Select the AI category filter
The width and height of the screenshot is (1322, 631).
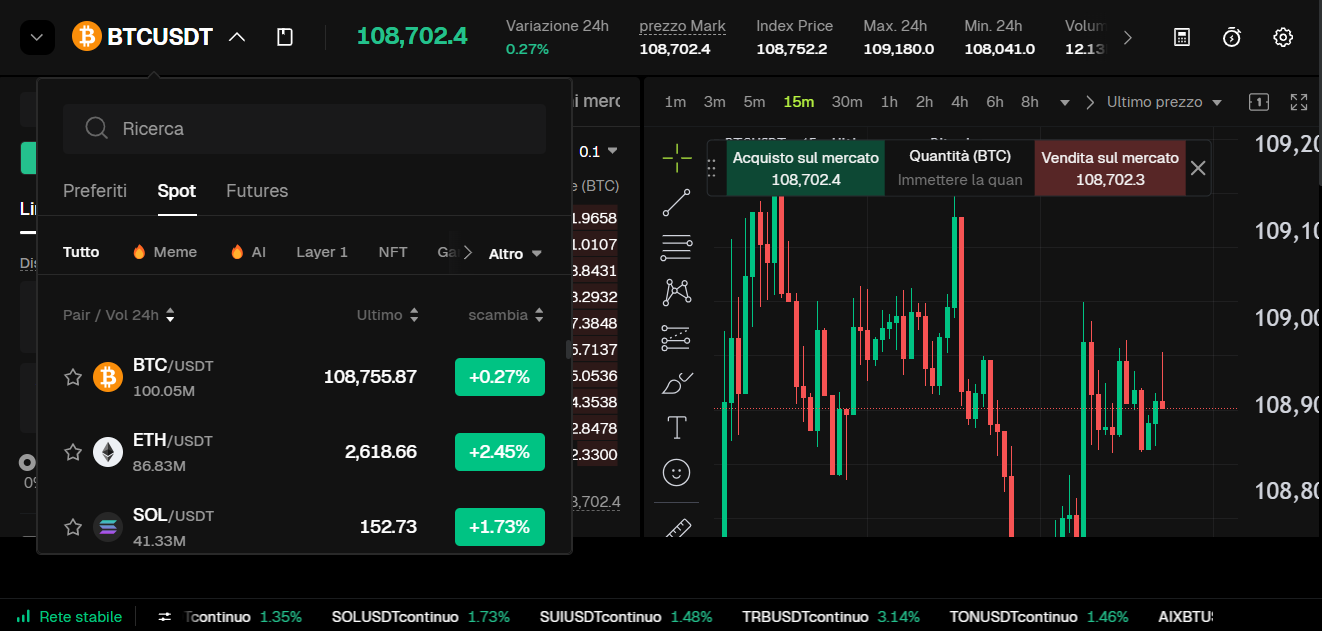(248, 252)
